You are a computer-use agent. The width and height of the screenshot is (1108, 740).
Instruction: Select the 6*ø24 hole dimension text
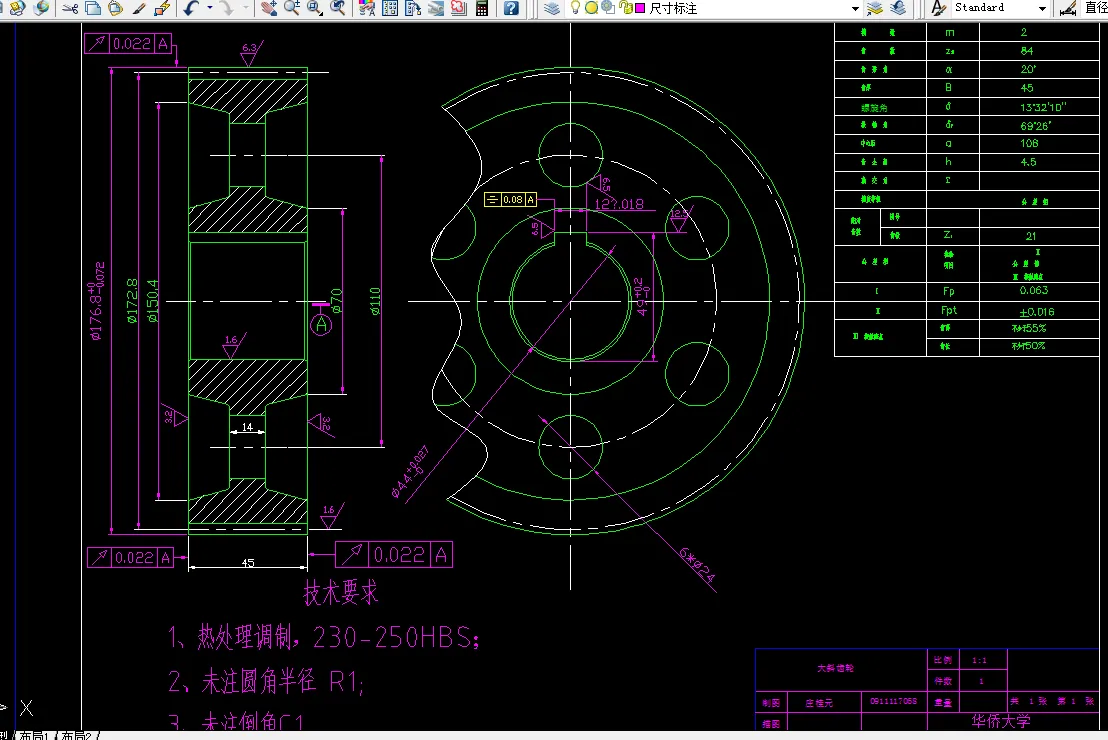tap(698, 564)
